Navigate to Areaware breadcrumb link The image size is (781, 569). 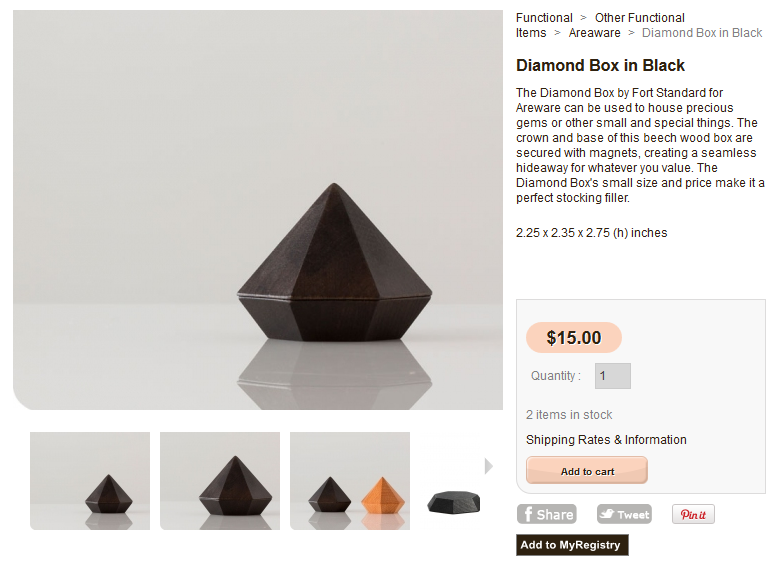point(594,33)
